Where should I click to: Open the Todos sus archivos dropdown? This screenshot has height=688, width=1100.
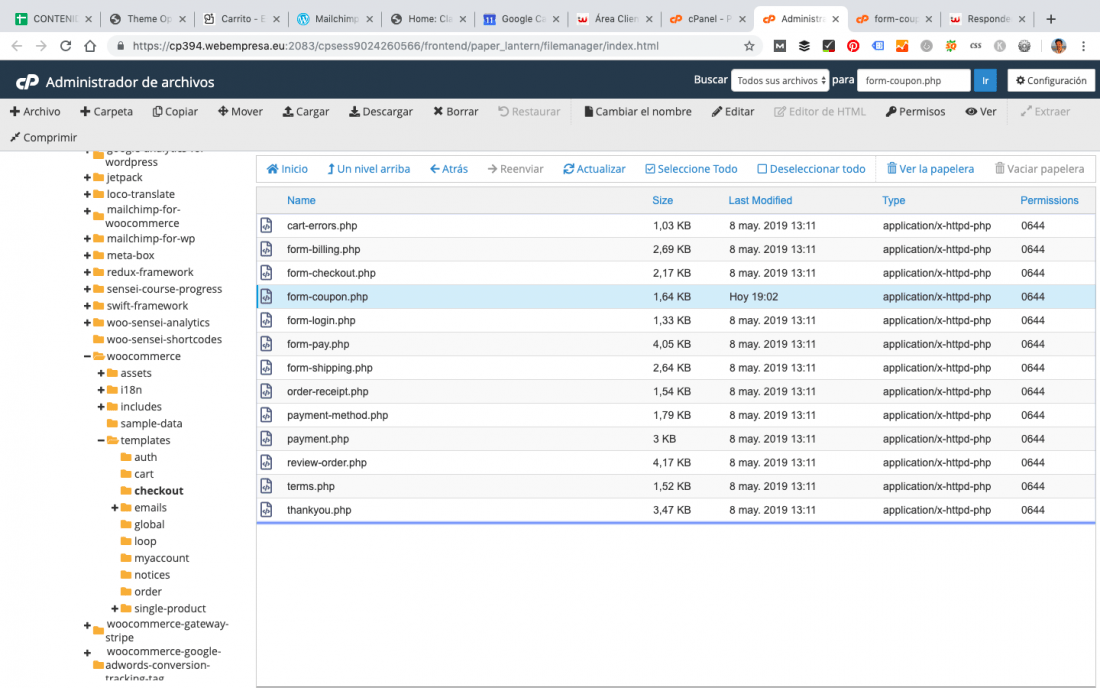pos(780,81)
